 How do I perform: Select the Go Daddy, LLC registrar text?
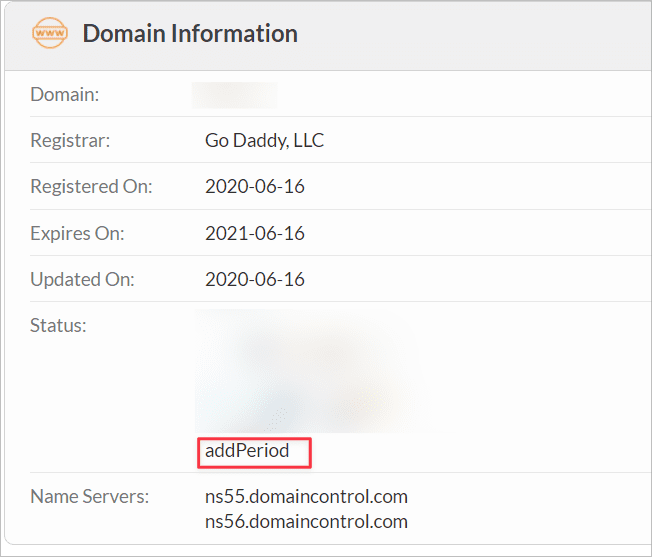(264, 141)
